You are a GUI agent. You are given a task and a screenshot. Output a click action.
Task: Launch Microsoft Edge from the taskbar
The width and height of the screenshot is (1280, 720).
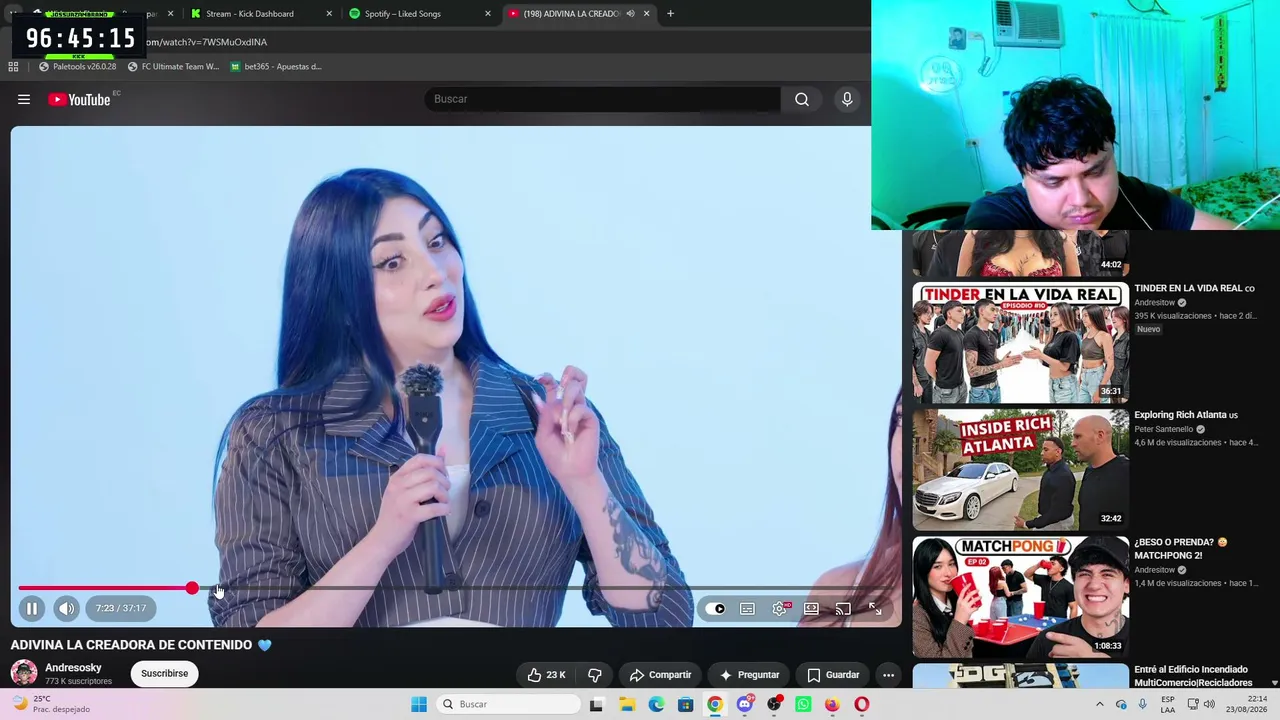[x=656, y=704]
